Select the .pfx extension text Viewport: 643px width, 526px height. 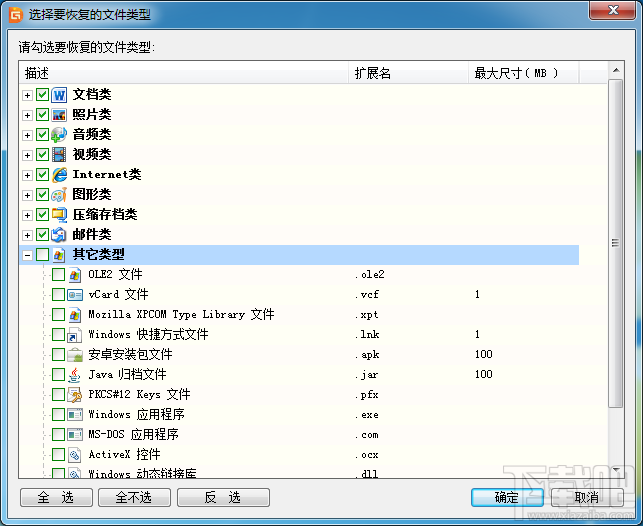pyautogui.click(x=367, y=395)
